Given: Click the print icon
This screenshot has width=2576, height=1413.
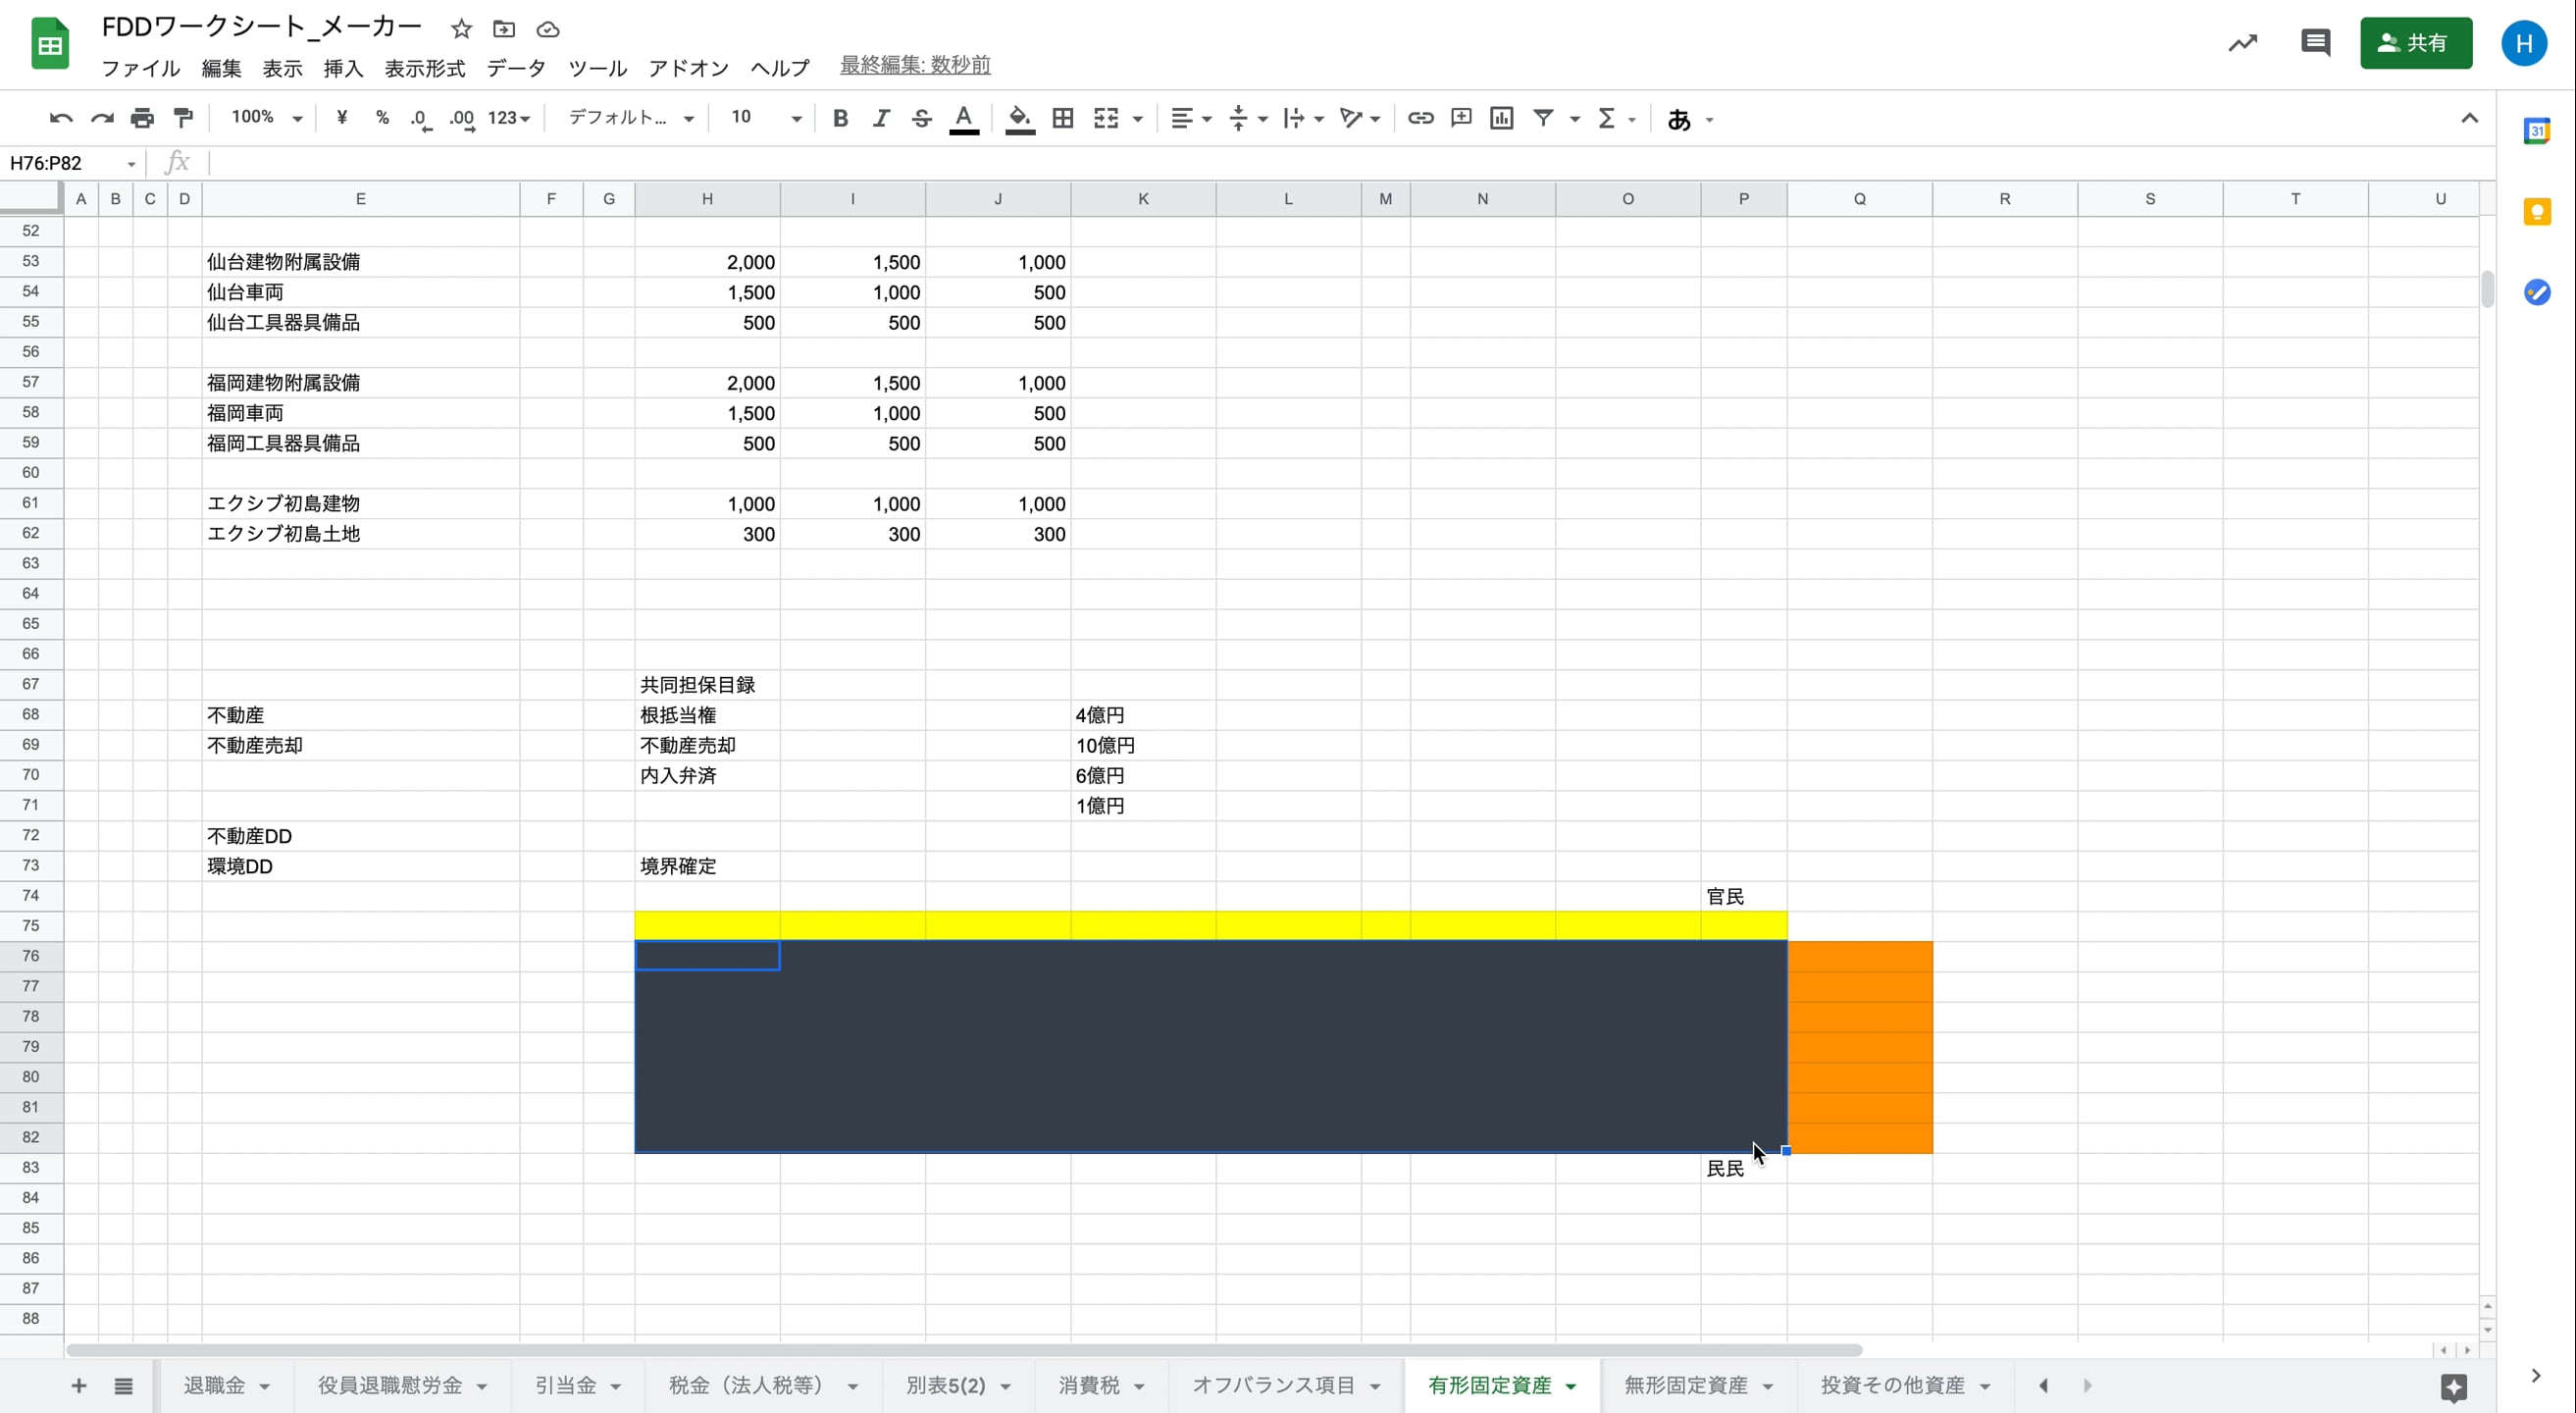Looking at the screenshot, I should click(142, 118).
